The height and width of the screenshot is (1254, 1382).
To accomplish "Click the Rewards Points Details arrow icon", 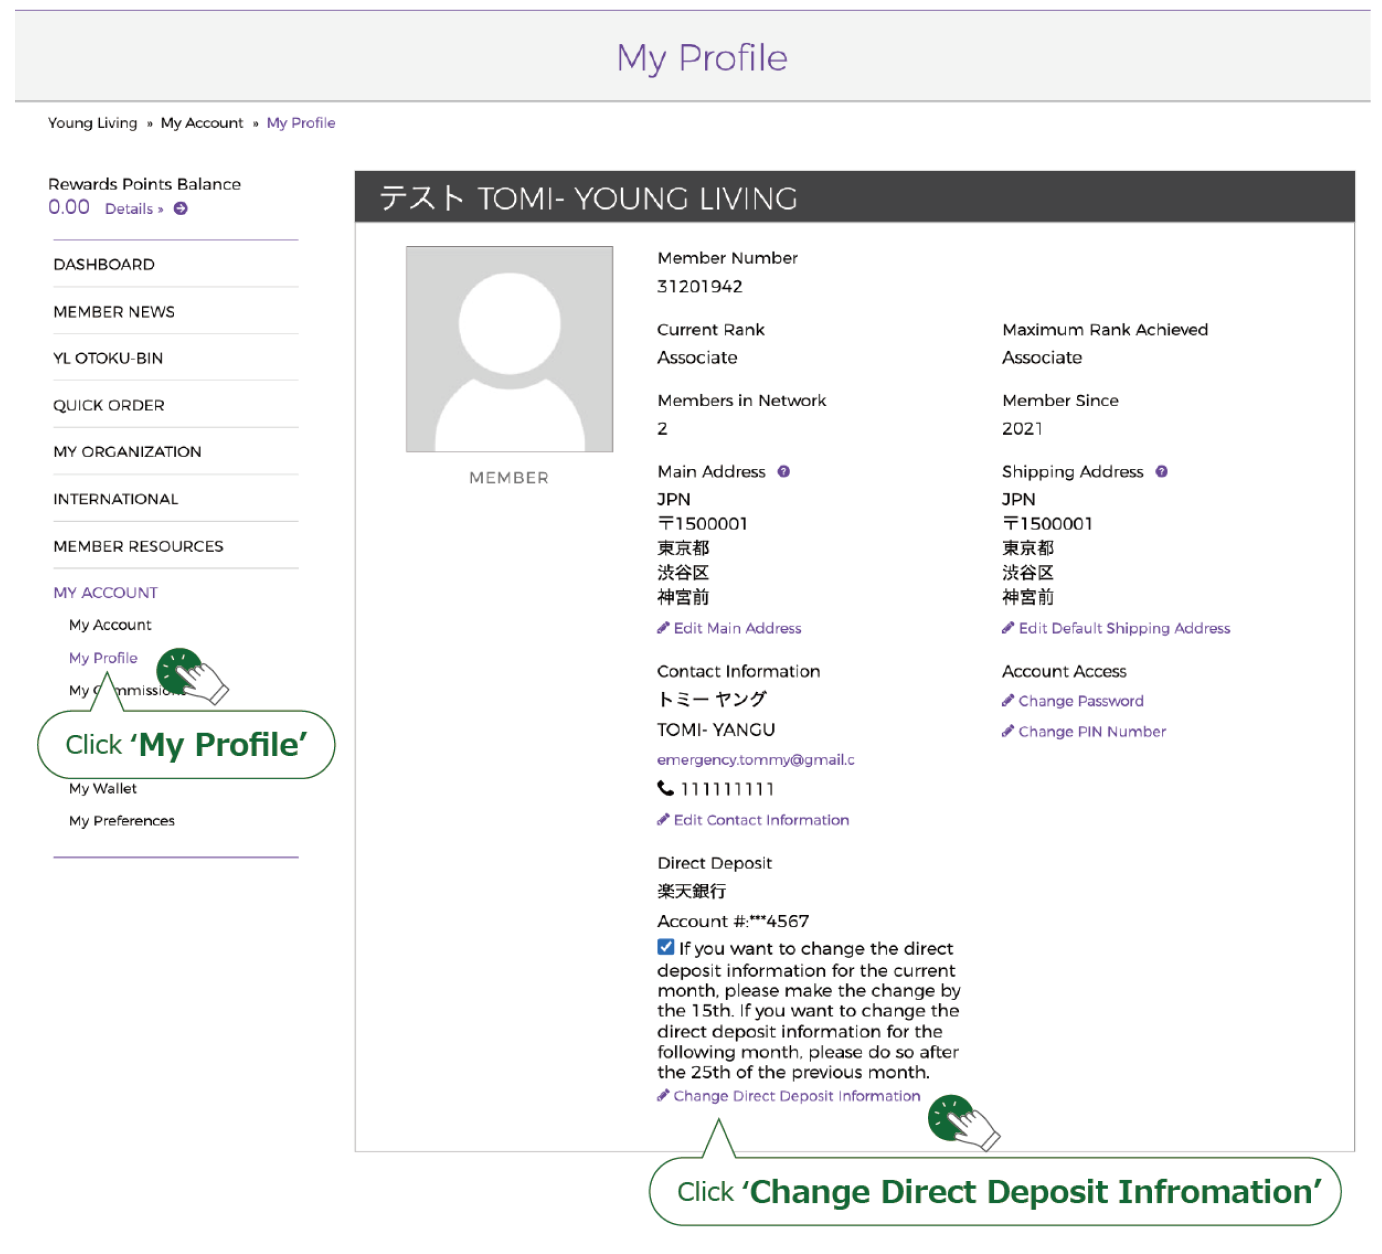I will (x=180, y=209).
